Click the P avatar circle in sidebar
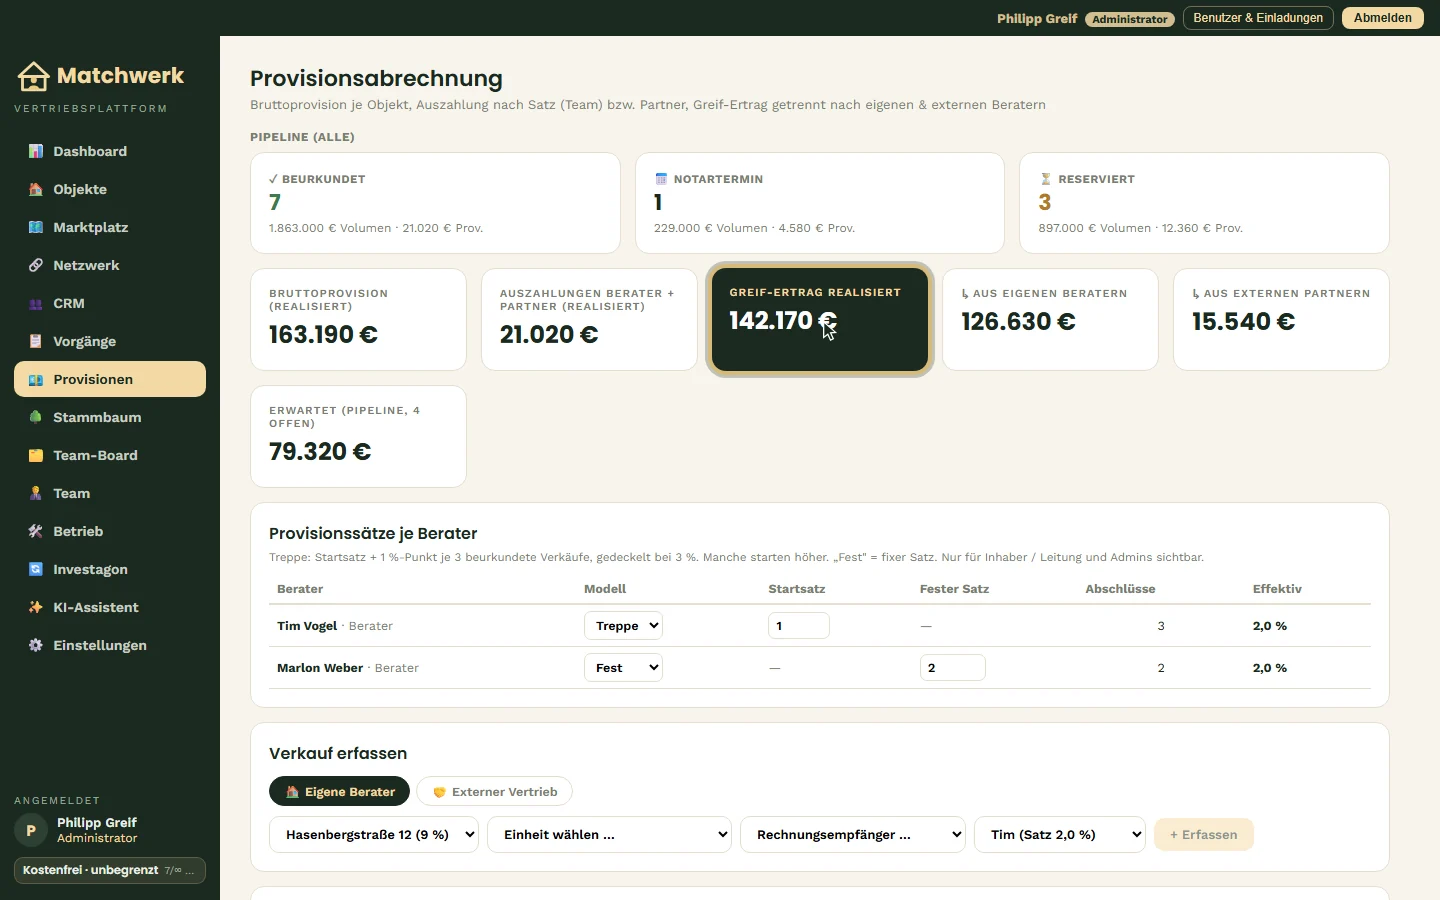The height and width of the screenshot is (900, 1440). (31, 830)
